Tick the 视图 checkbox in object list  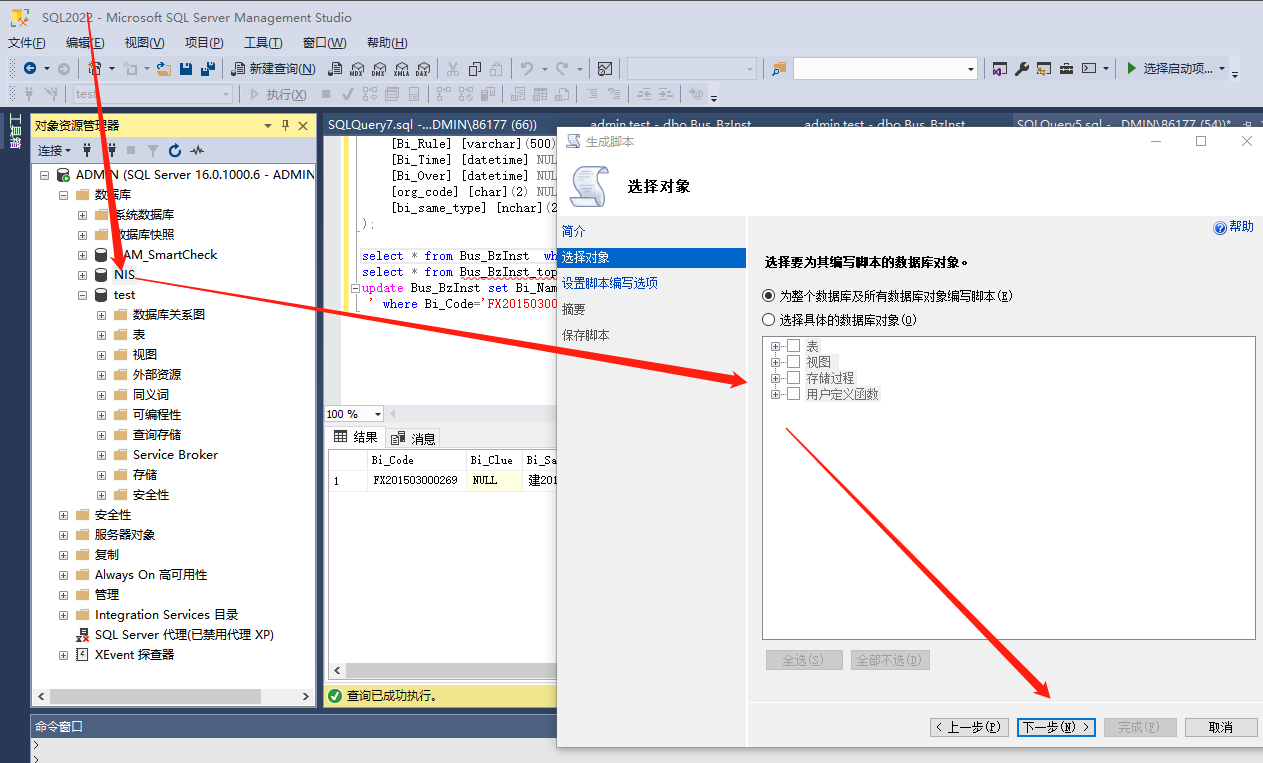pos(794,362)
